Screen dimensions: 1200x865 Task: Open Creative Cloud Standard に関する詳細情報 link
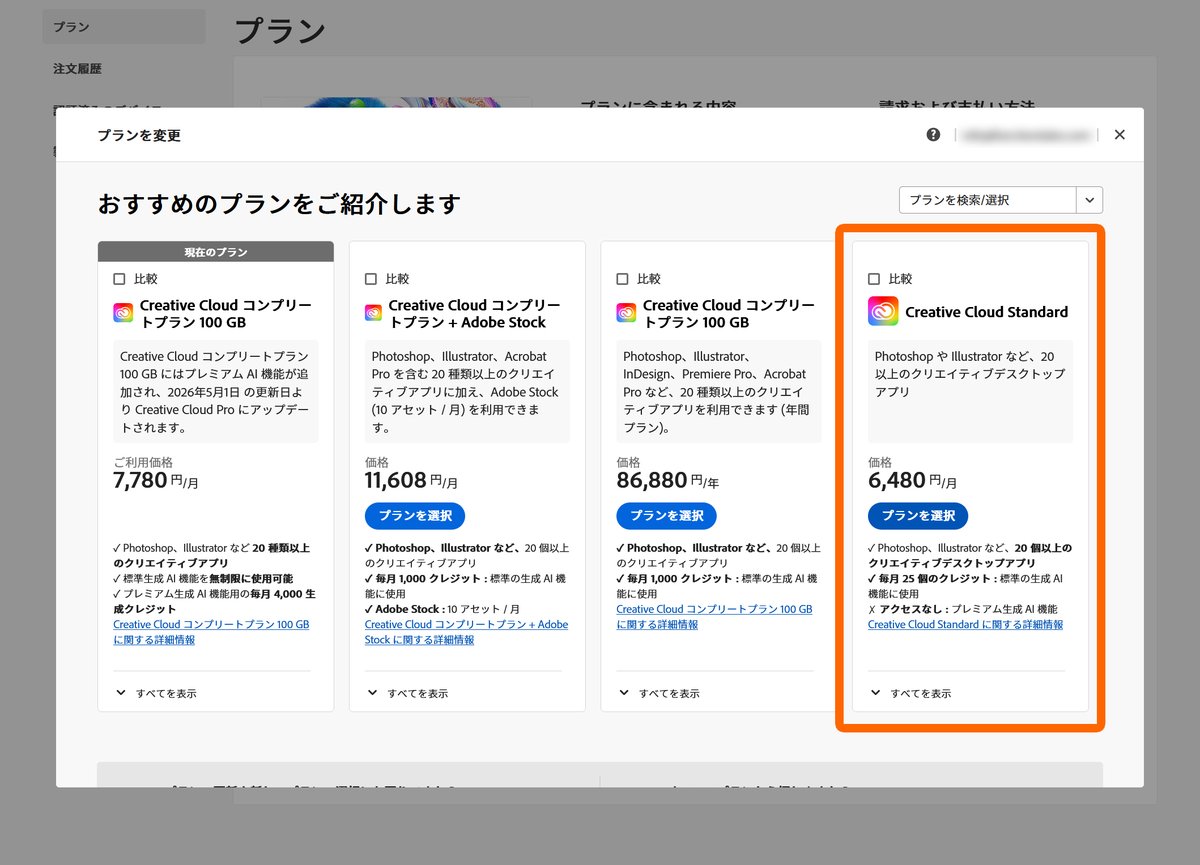point(965,624)
